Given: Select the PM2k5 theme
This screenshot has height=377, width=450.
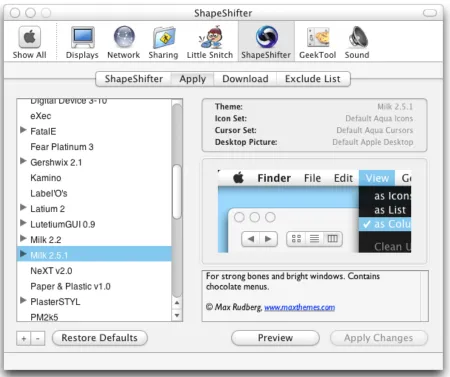Looking at the screenshot, I should pyautogui.click(x=44, y=317).
